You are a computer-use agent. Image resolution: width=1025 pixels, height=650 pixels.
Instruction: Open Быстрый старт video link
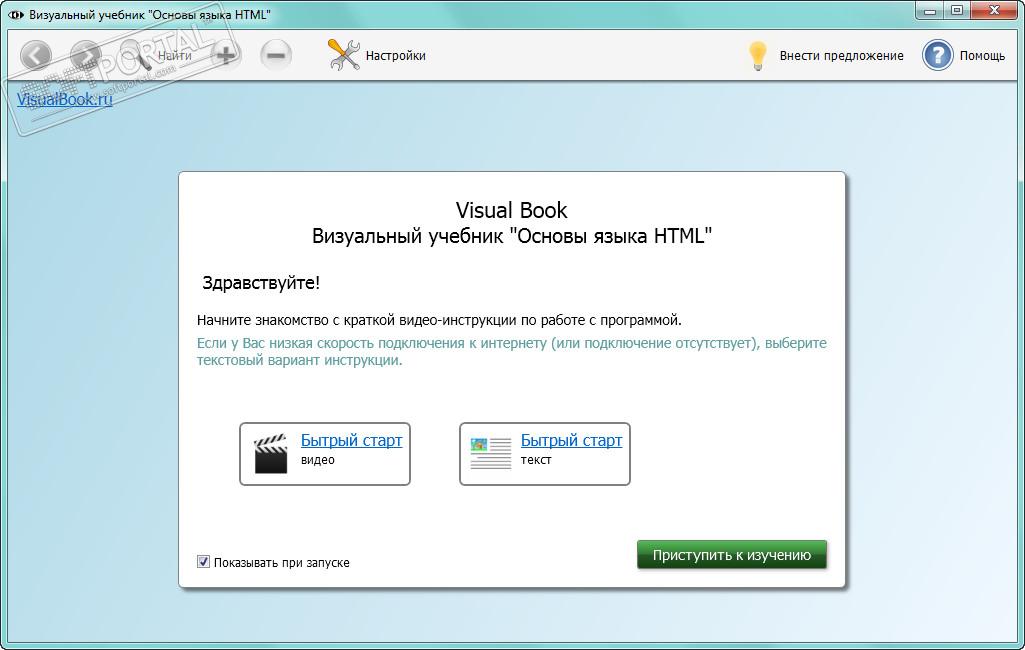coord(351,440)
